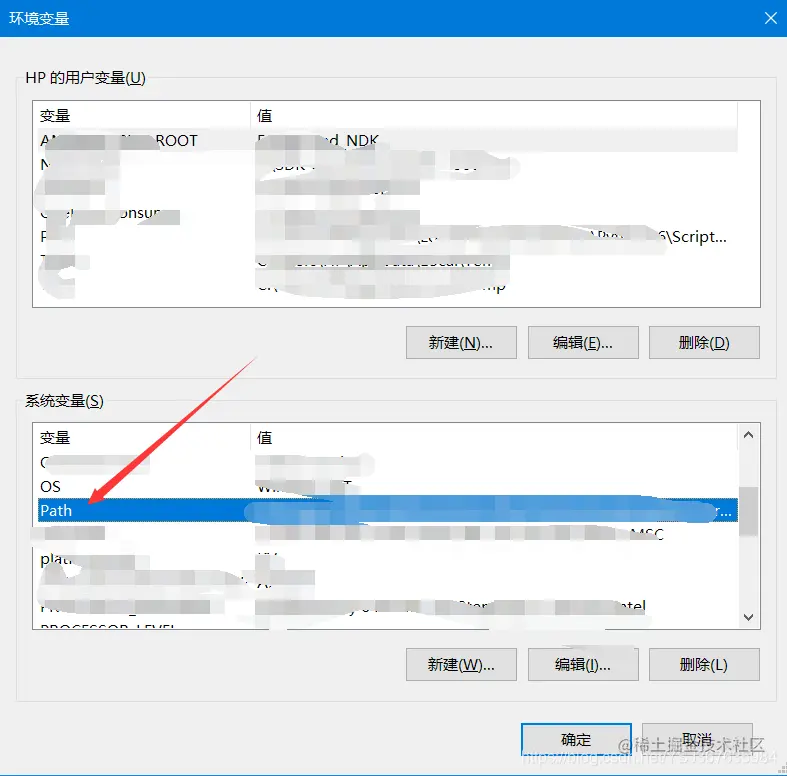Viewport: 787px width, 776px height.
Task: Click 值 column header in system variables list
Action: point(494,437)
